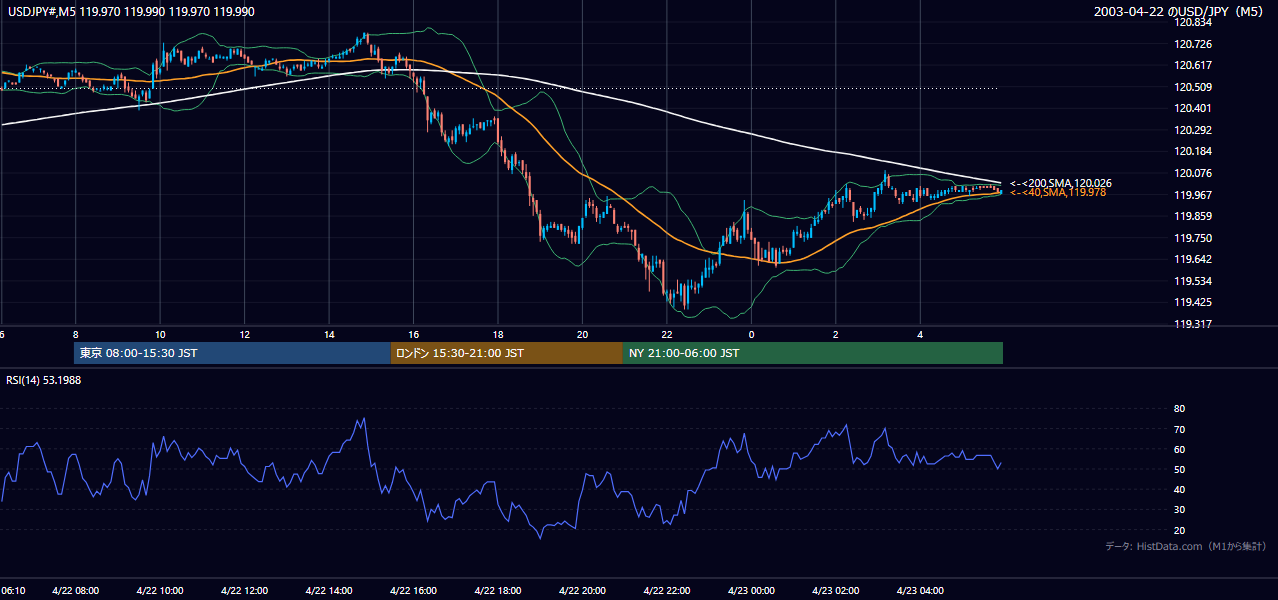This screenshot has width=1278, height=600.
Task: Click the 4/23 00:00 time axis label
Action: point(751,591)
